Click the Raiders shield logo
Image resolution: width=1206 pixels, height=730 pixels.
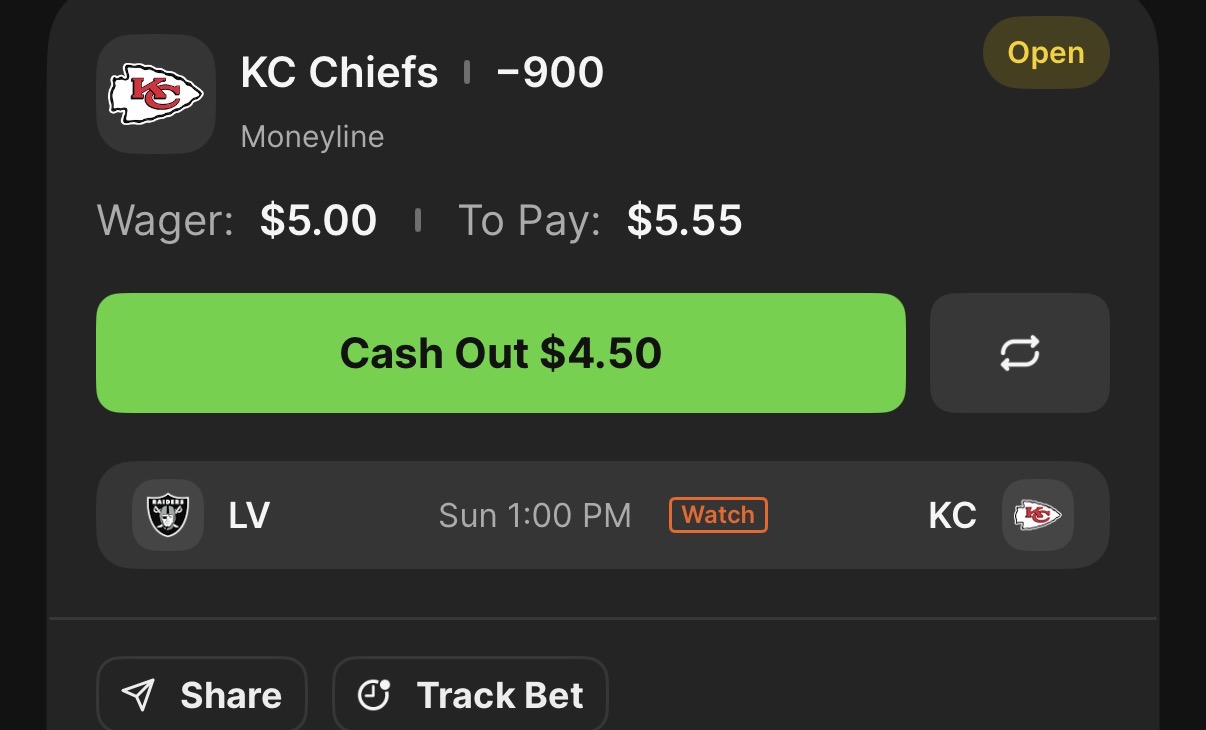click(168, 515)
